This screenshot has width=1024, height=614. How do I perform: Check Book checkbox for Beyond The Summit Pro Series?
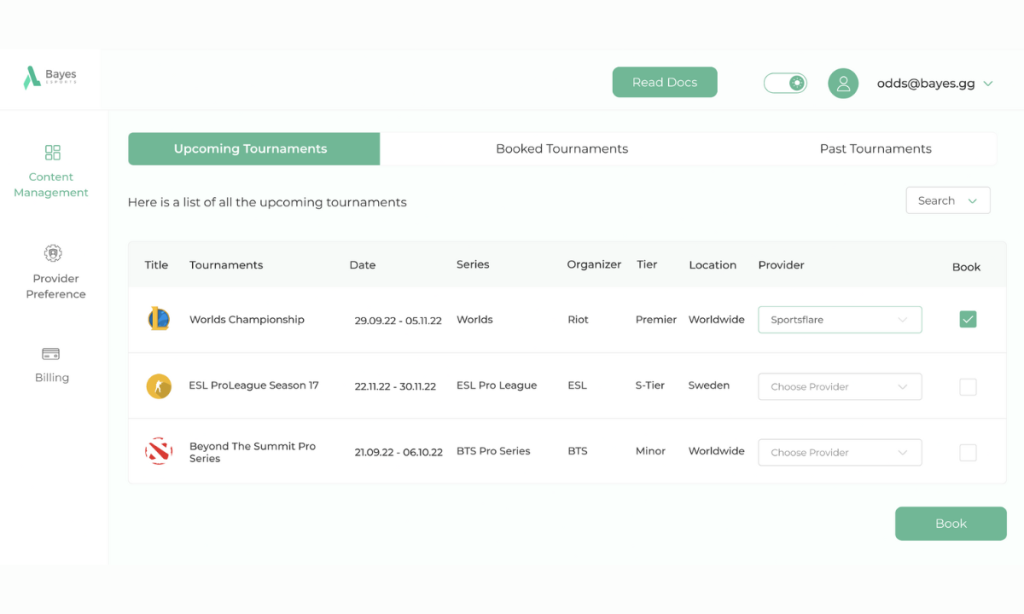point(968,452)
